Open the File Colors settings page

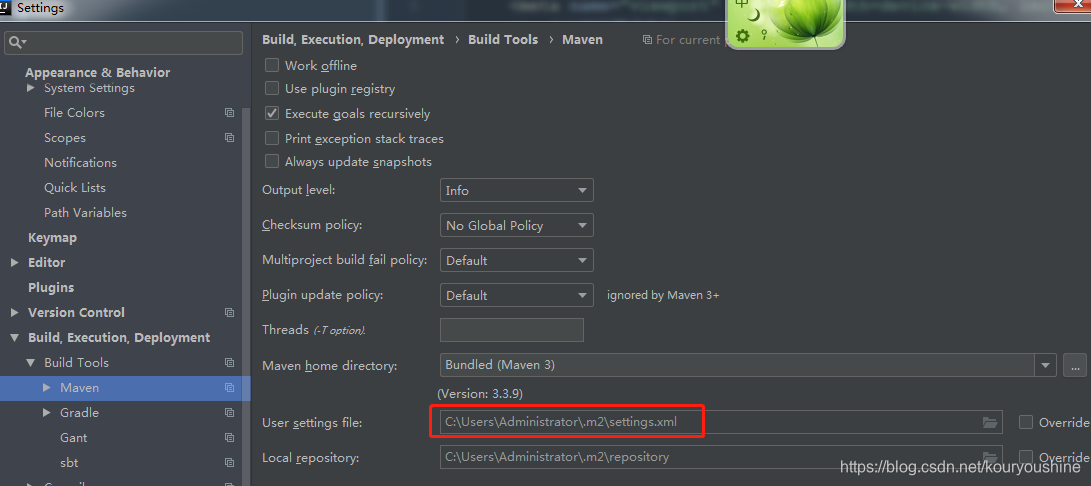coord(74,113)
